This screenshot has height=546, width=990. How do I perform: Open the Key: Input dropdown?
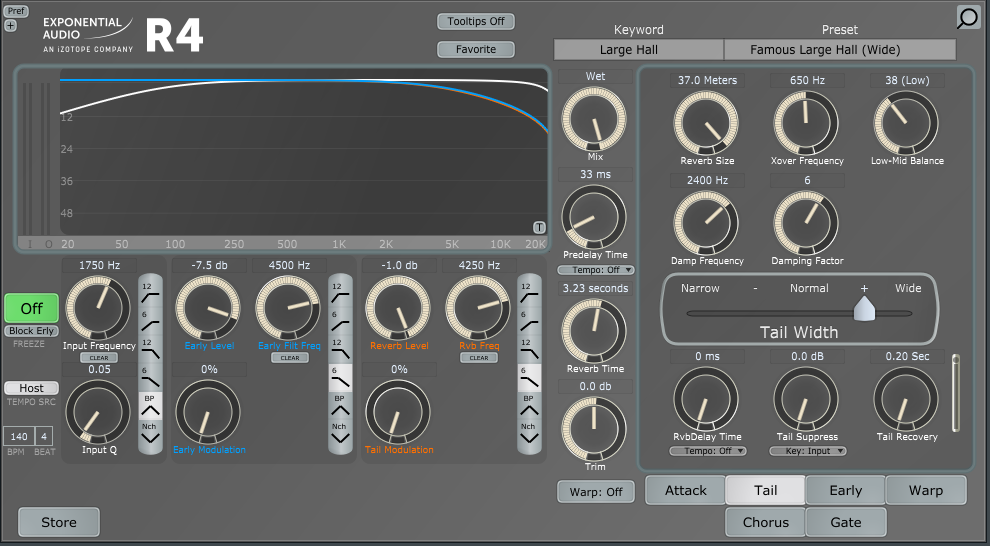(808, 451)
